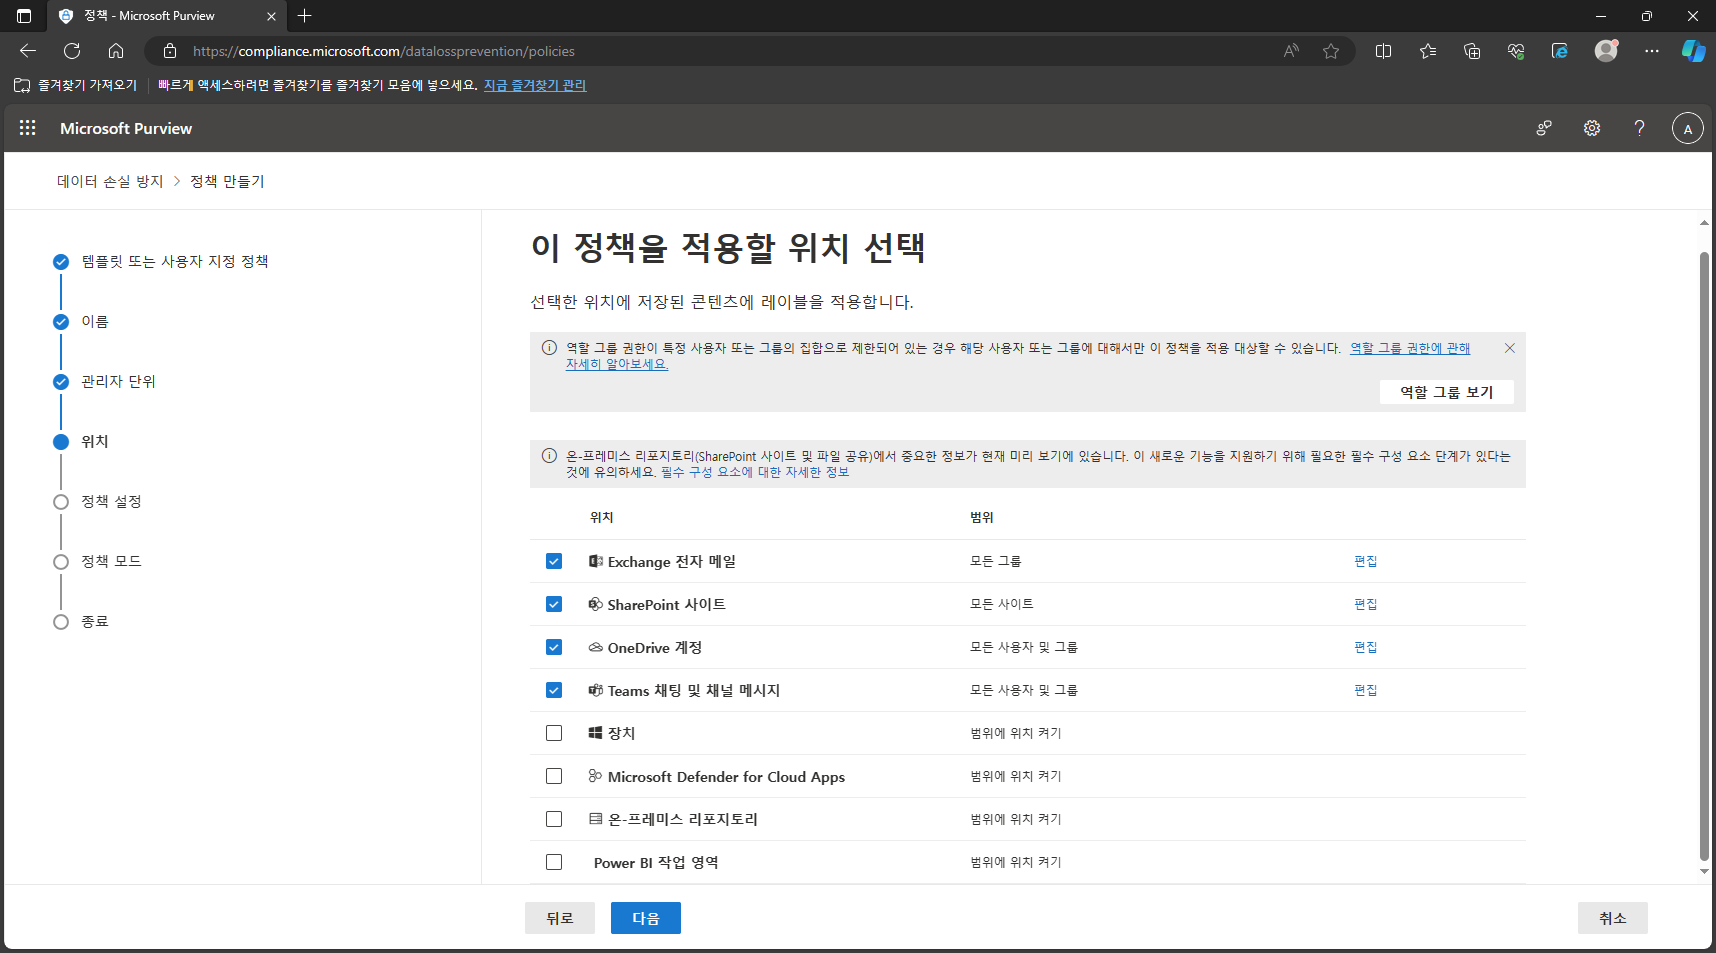Open split screen view icon
Viewport: 1716px width, 953px height.
click(1384, 51)
